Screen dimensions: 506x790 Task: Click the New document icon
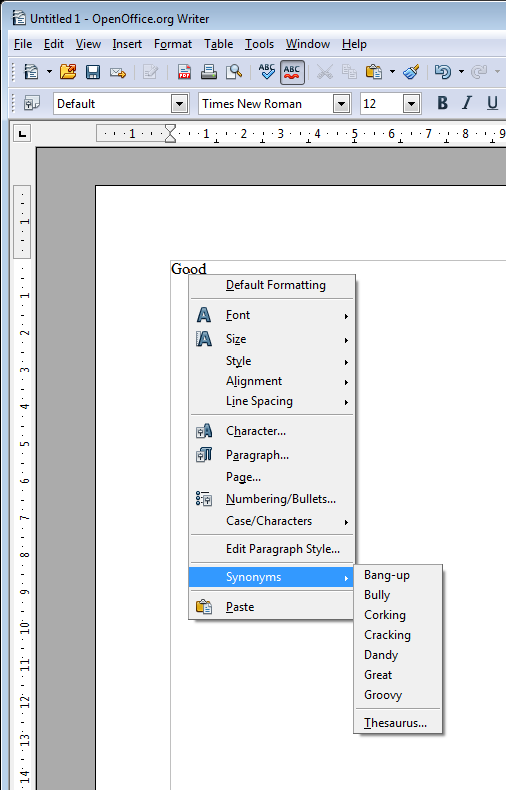point(31,72)
